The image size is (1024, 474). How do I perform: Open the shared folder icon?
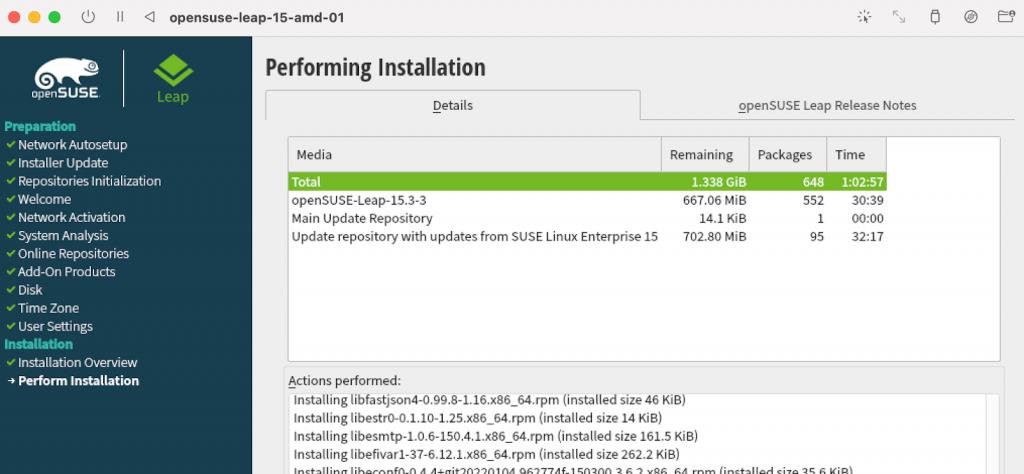coord(1006,17)
